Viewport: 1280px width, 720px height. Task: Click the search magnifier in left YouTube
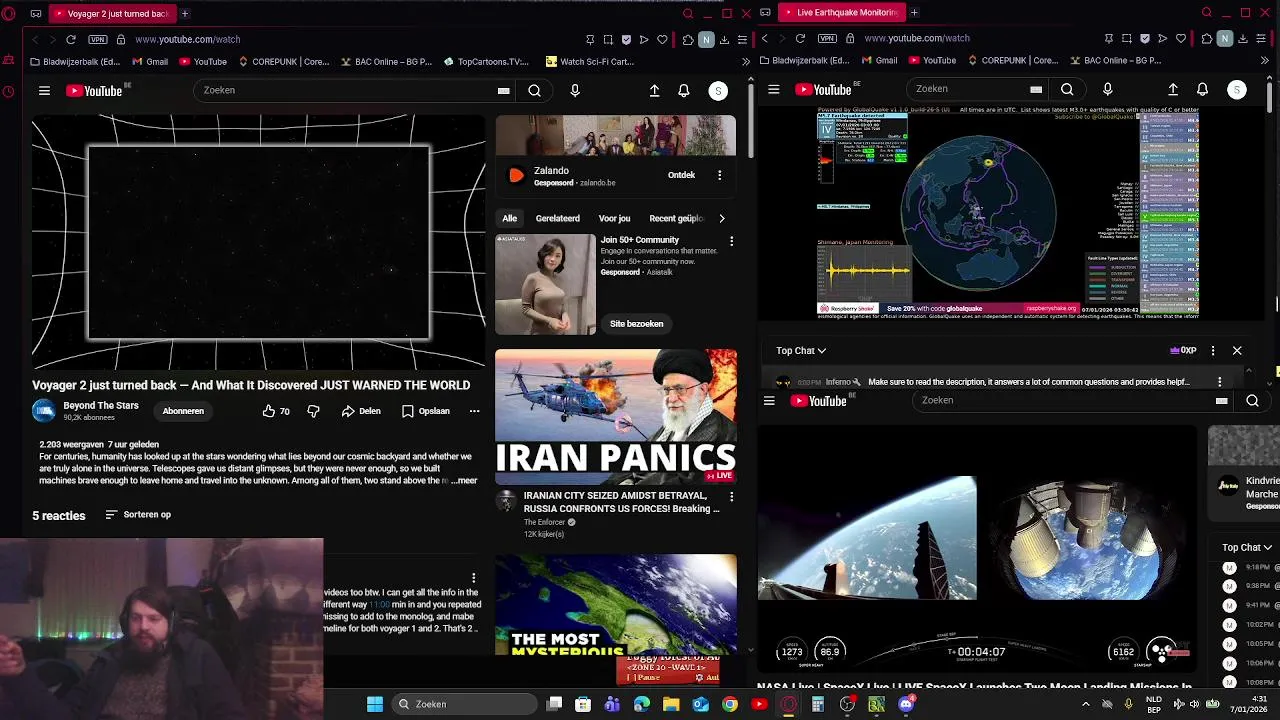click(534, 91)
